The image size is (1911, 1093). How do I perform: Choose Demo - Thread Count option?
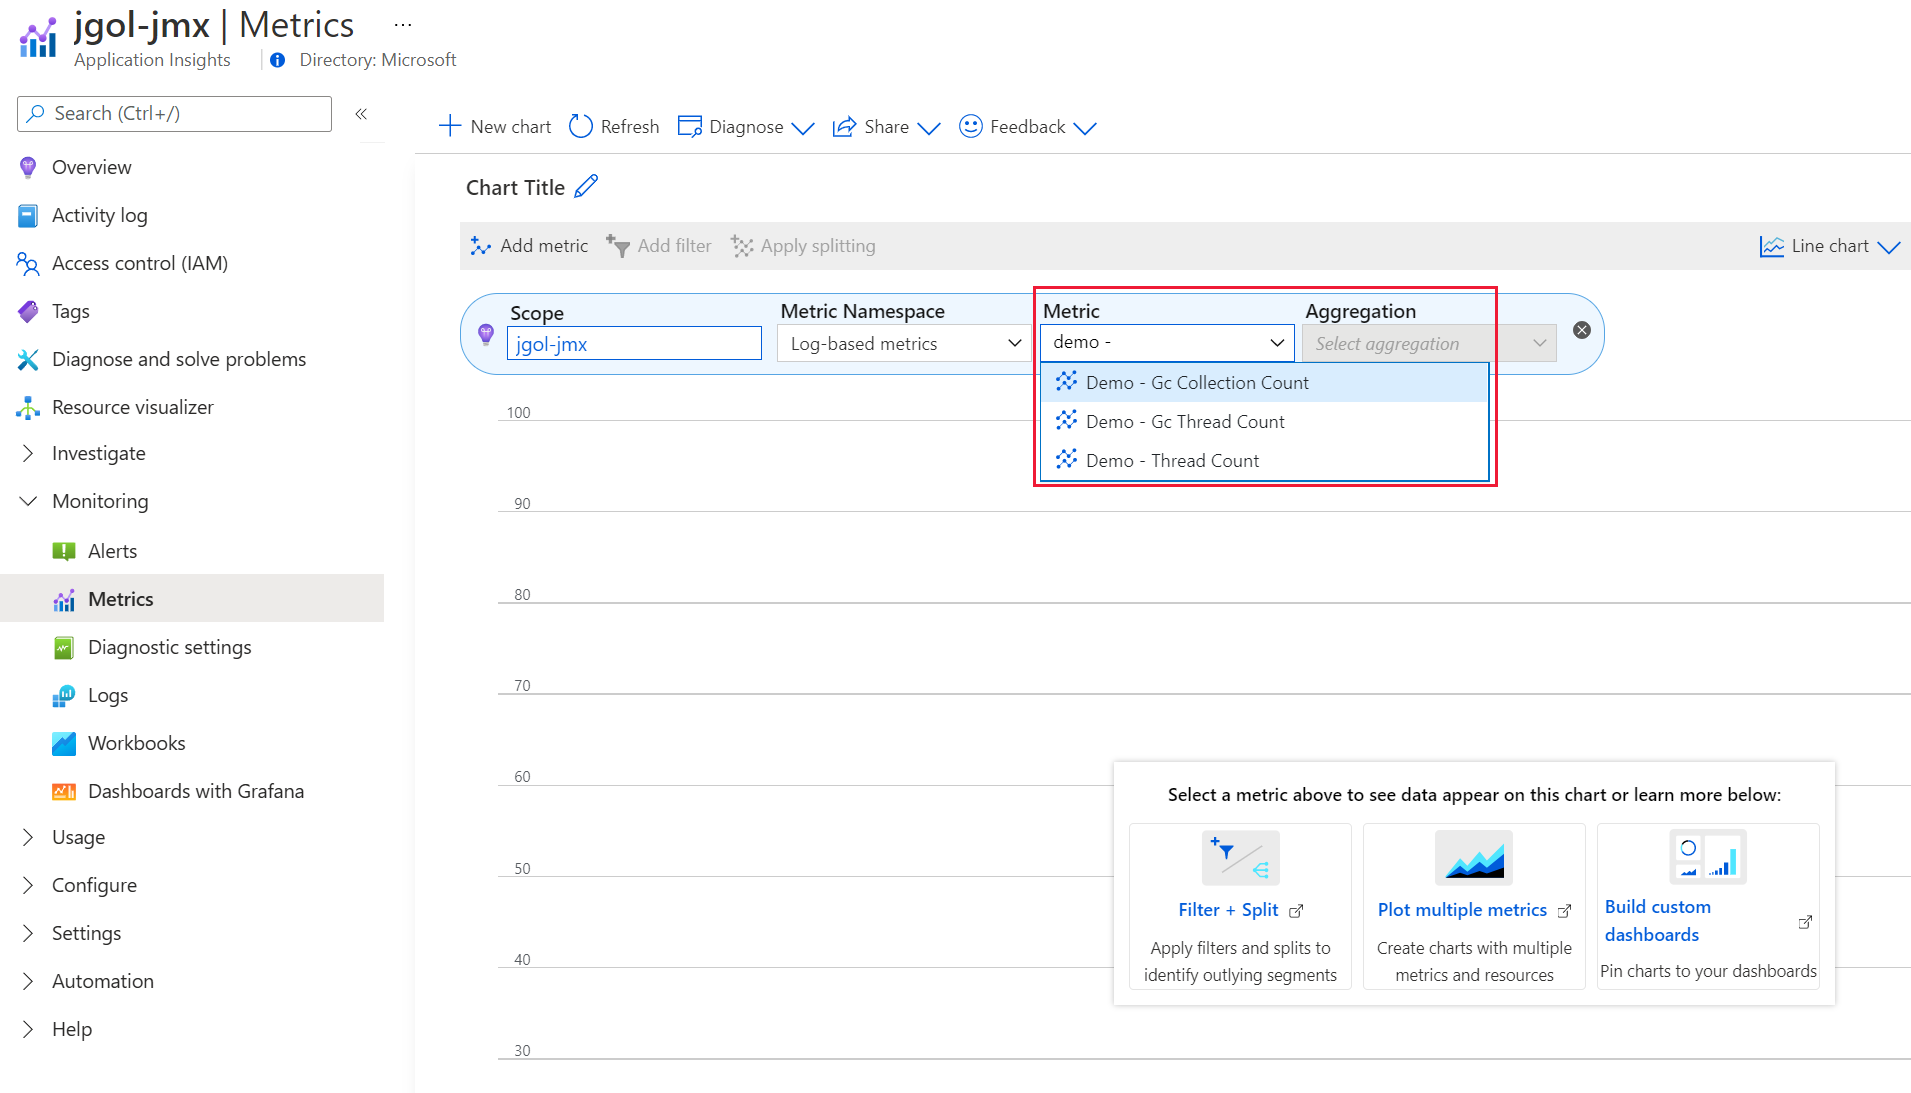1172,461
